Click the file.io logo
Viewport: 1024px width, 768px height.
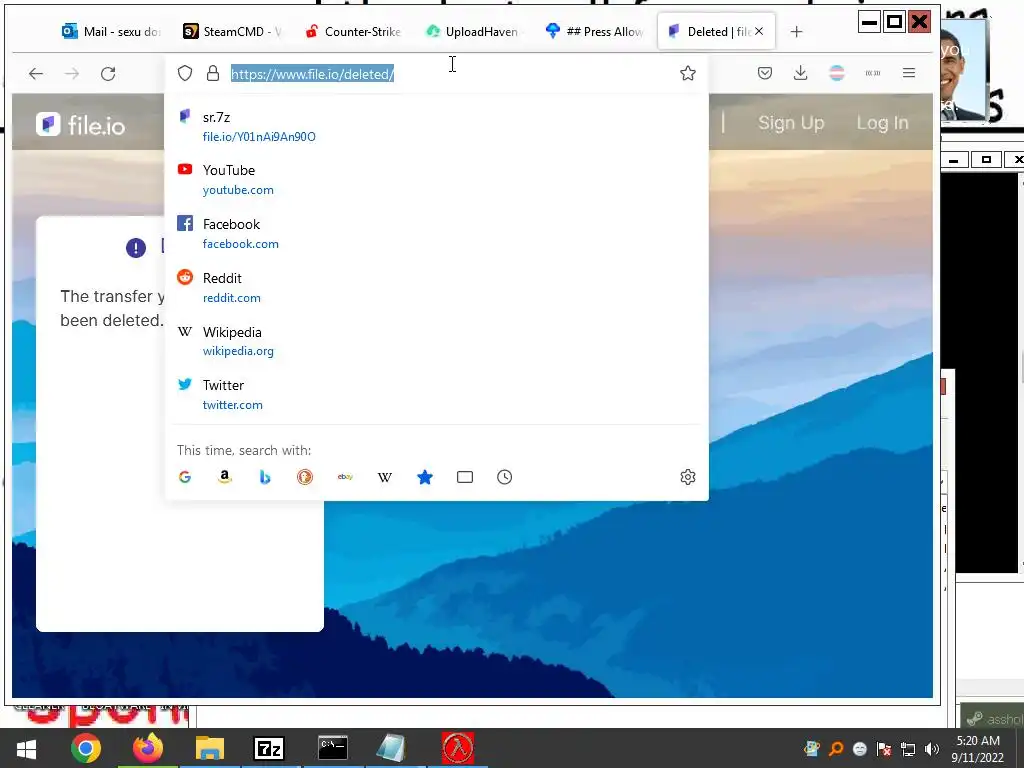(80, 124)
